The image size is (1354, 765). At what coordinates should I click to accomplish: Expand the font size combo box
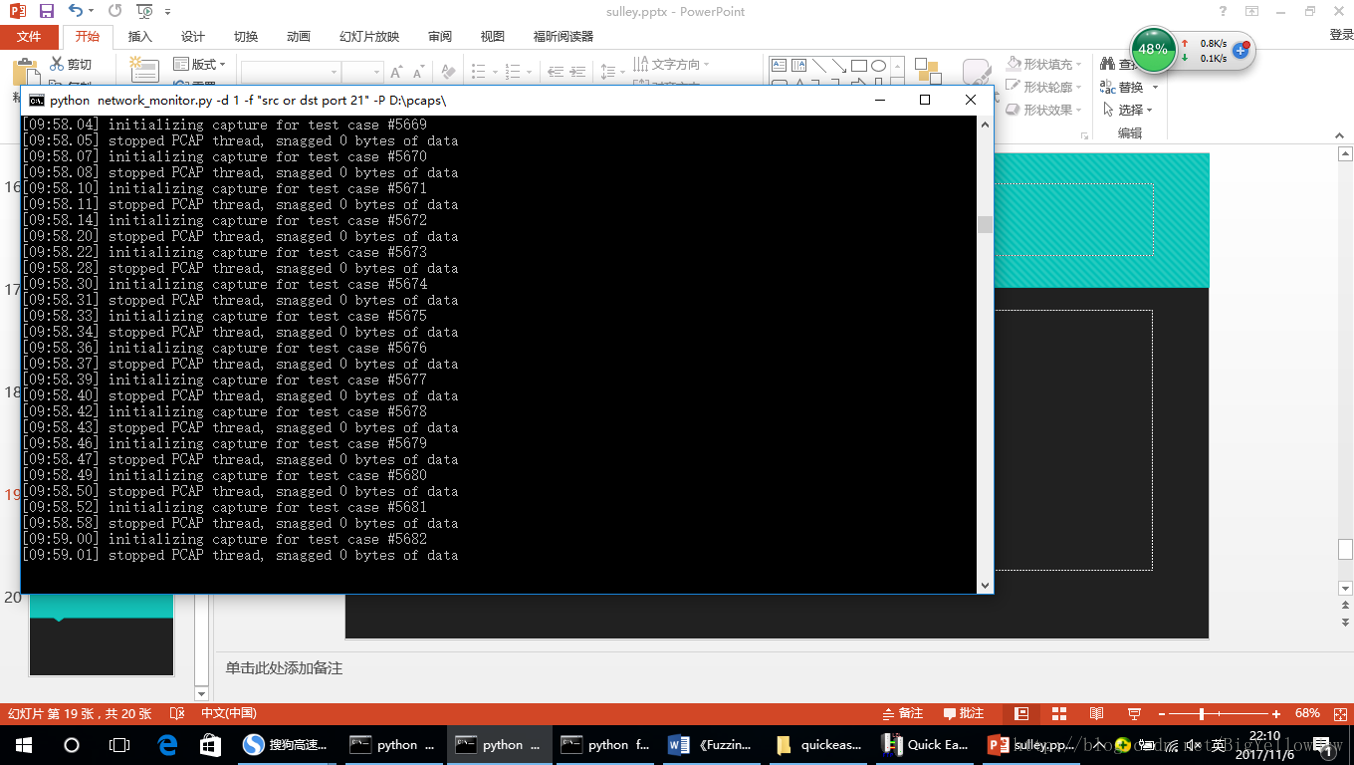pyautogui.click(x=377, y=72)
